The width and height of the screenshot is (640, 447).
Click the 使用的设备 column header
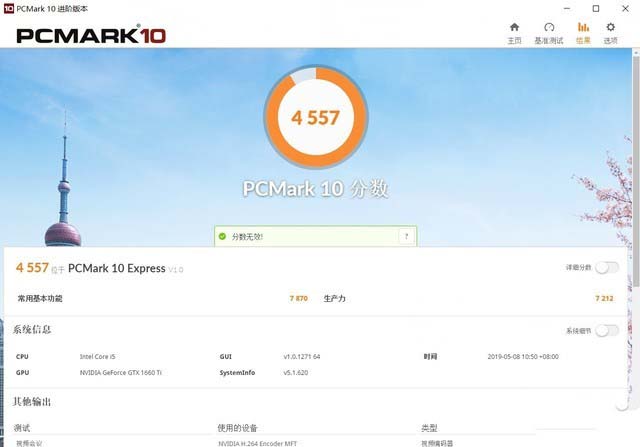point(237,428)
